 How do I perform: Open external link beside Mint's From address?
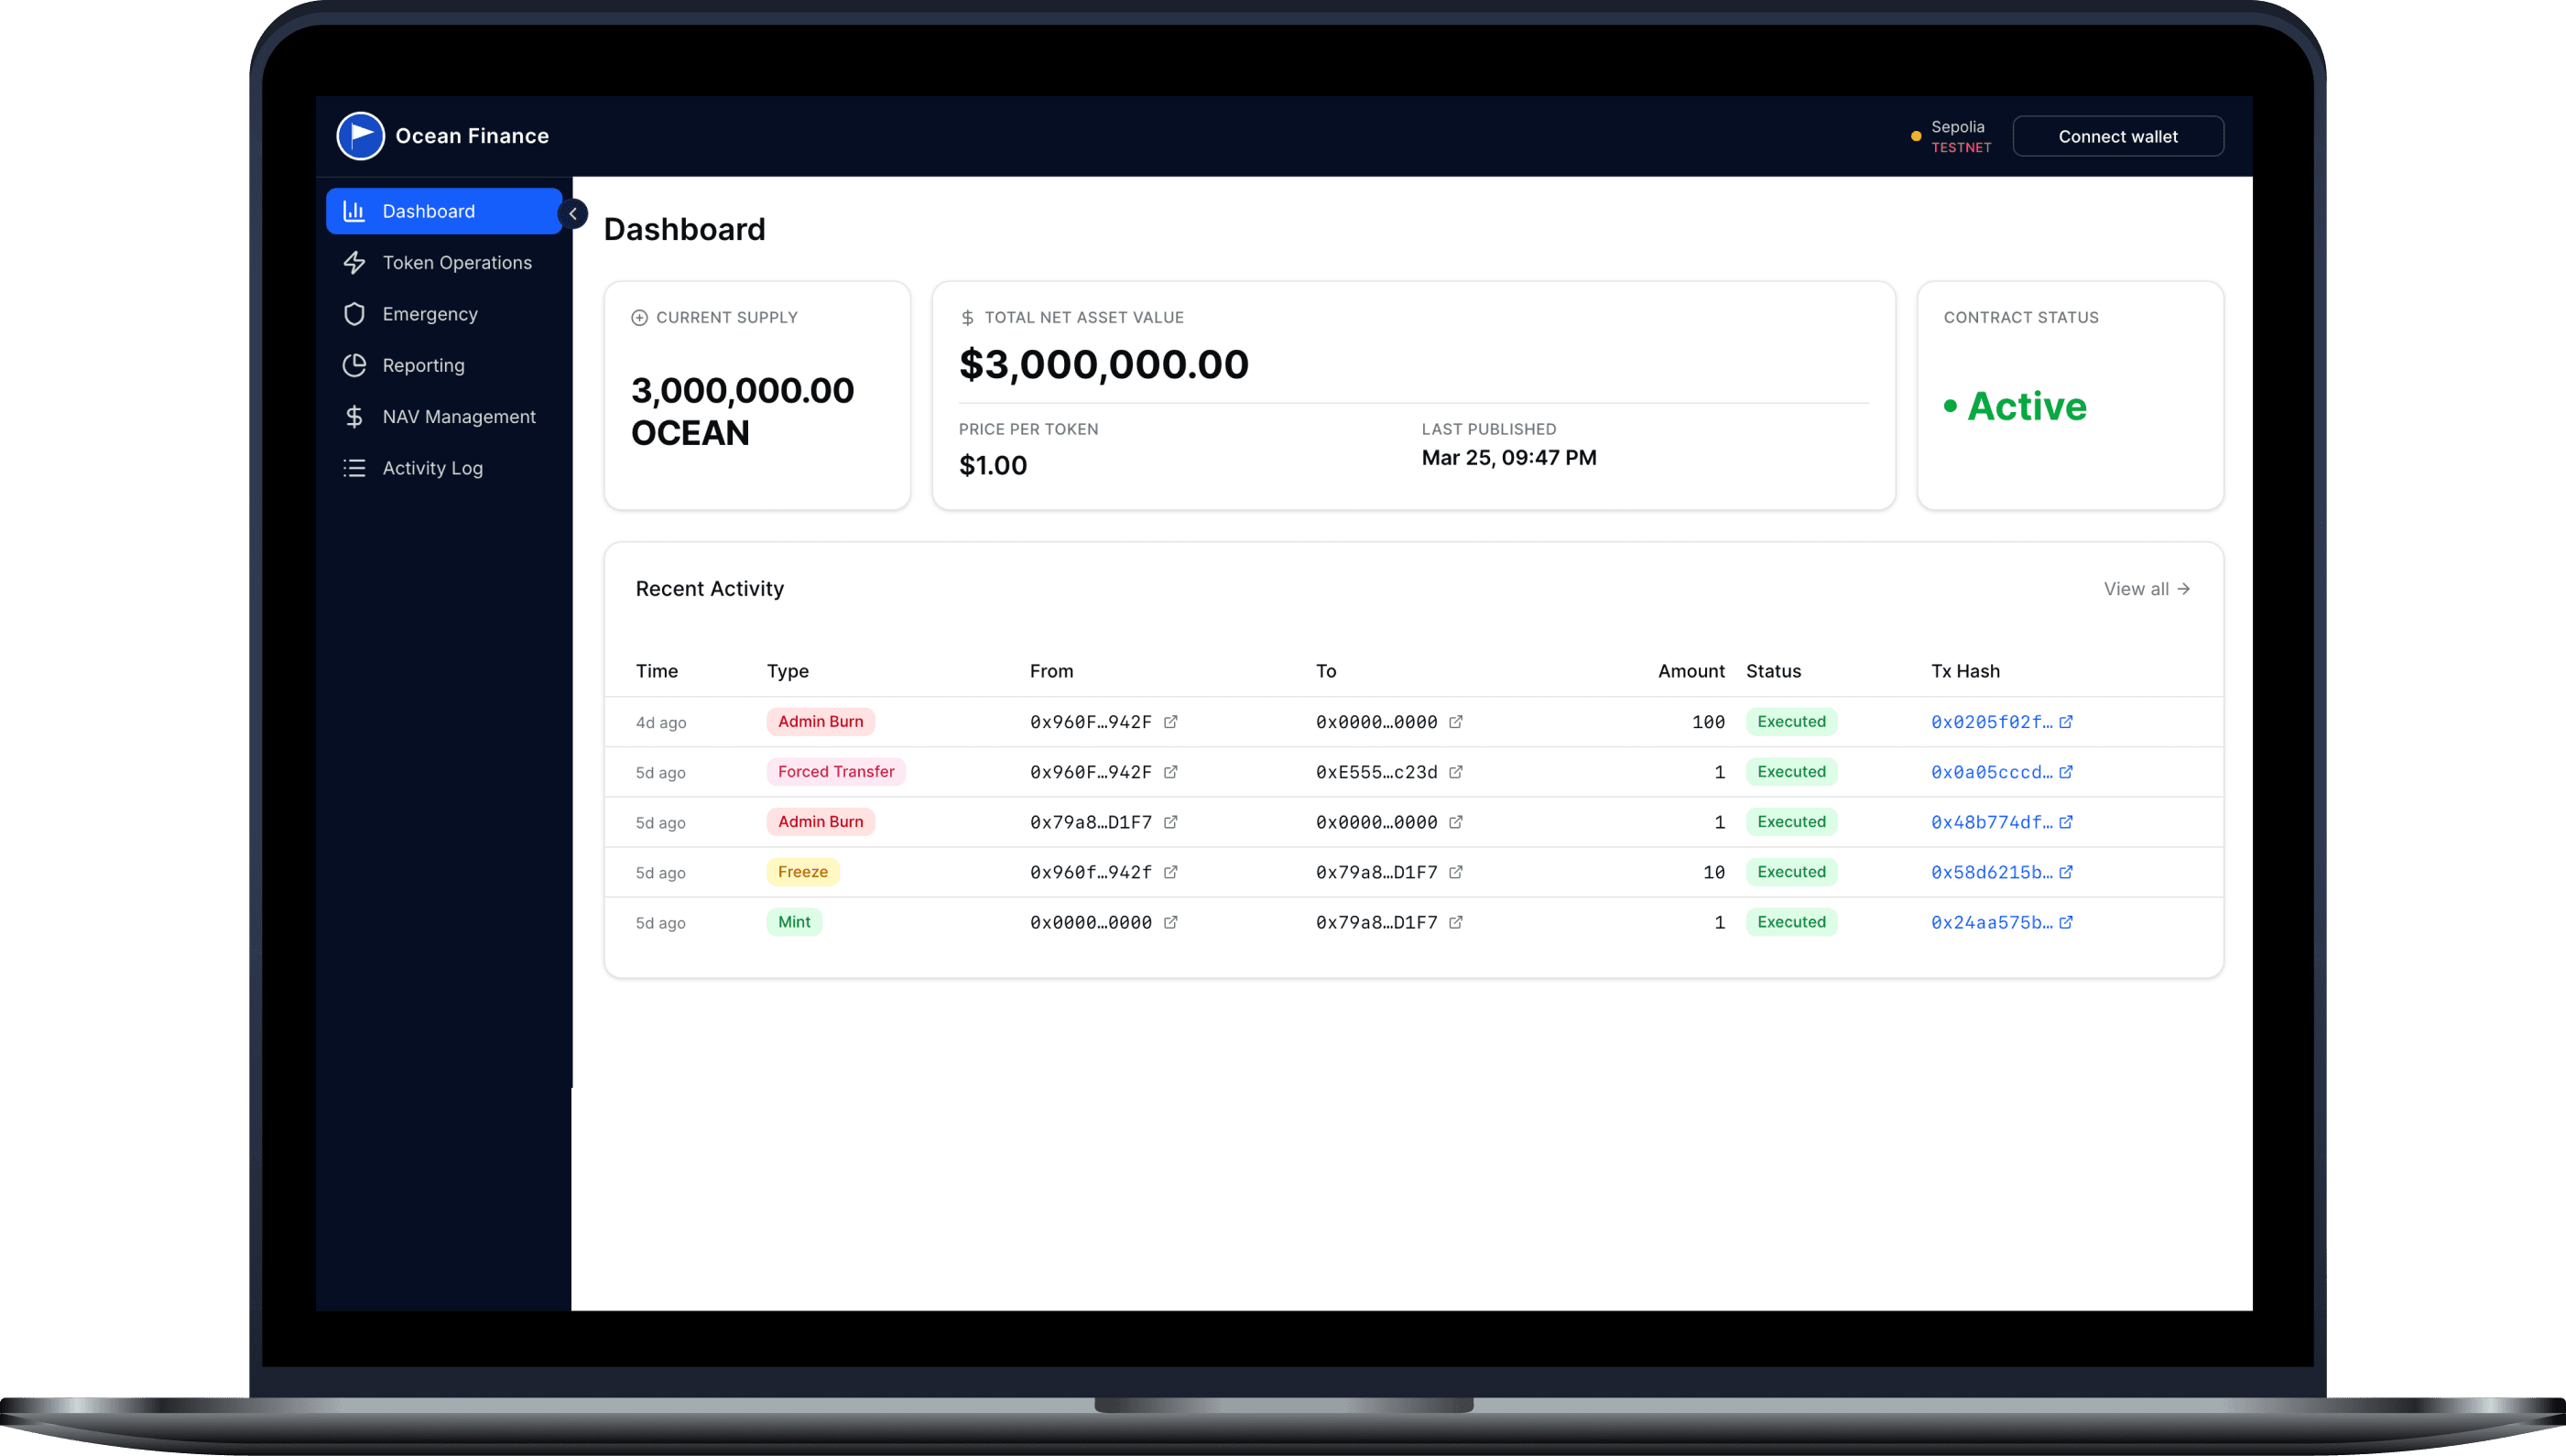[x=1171, y=922]
